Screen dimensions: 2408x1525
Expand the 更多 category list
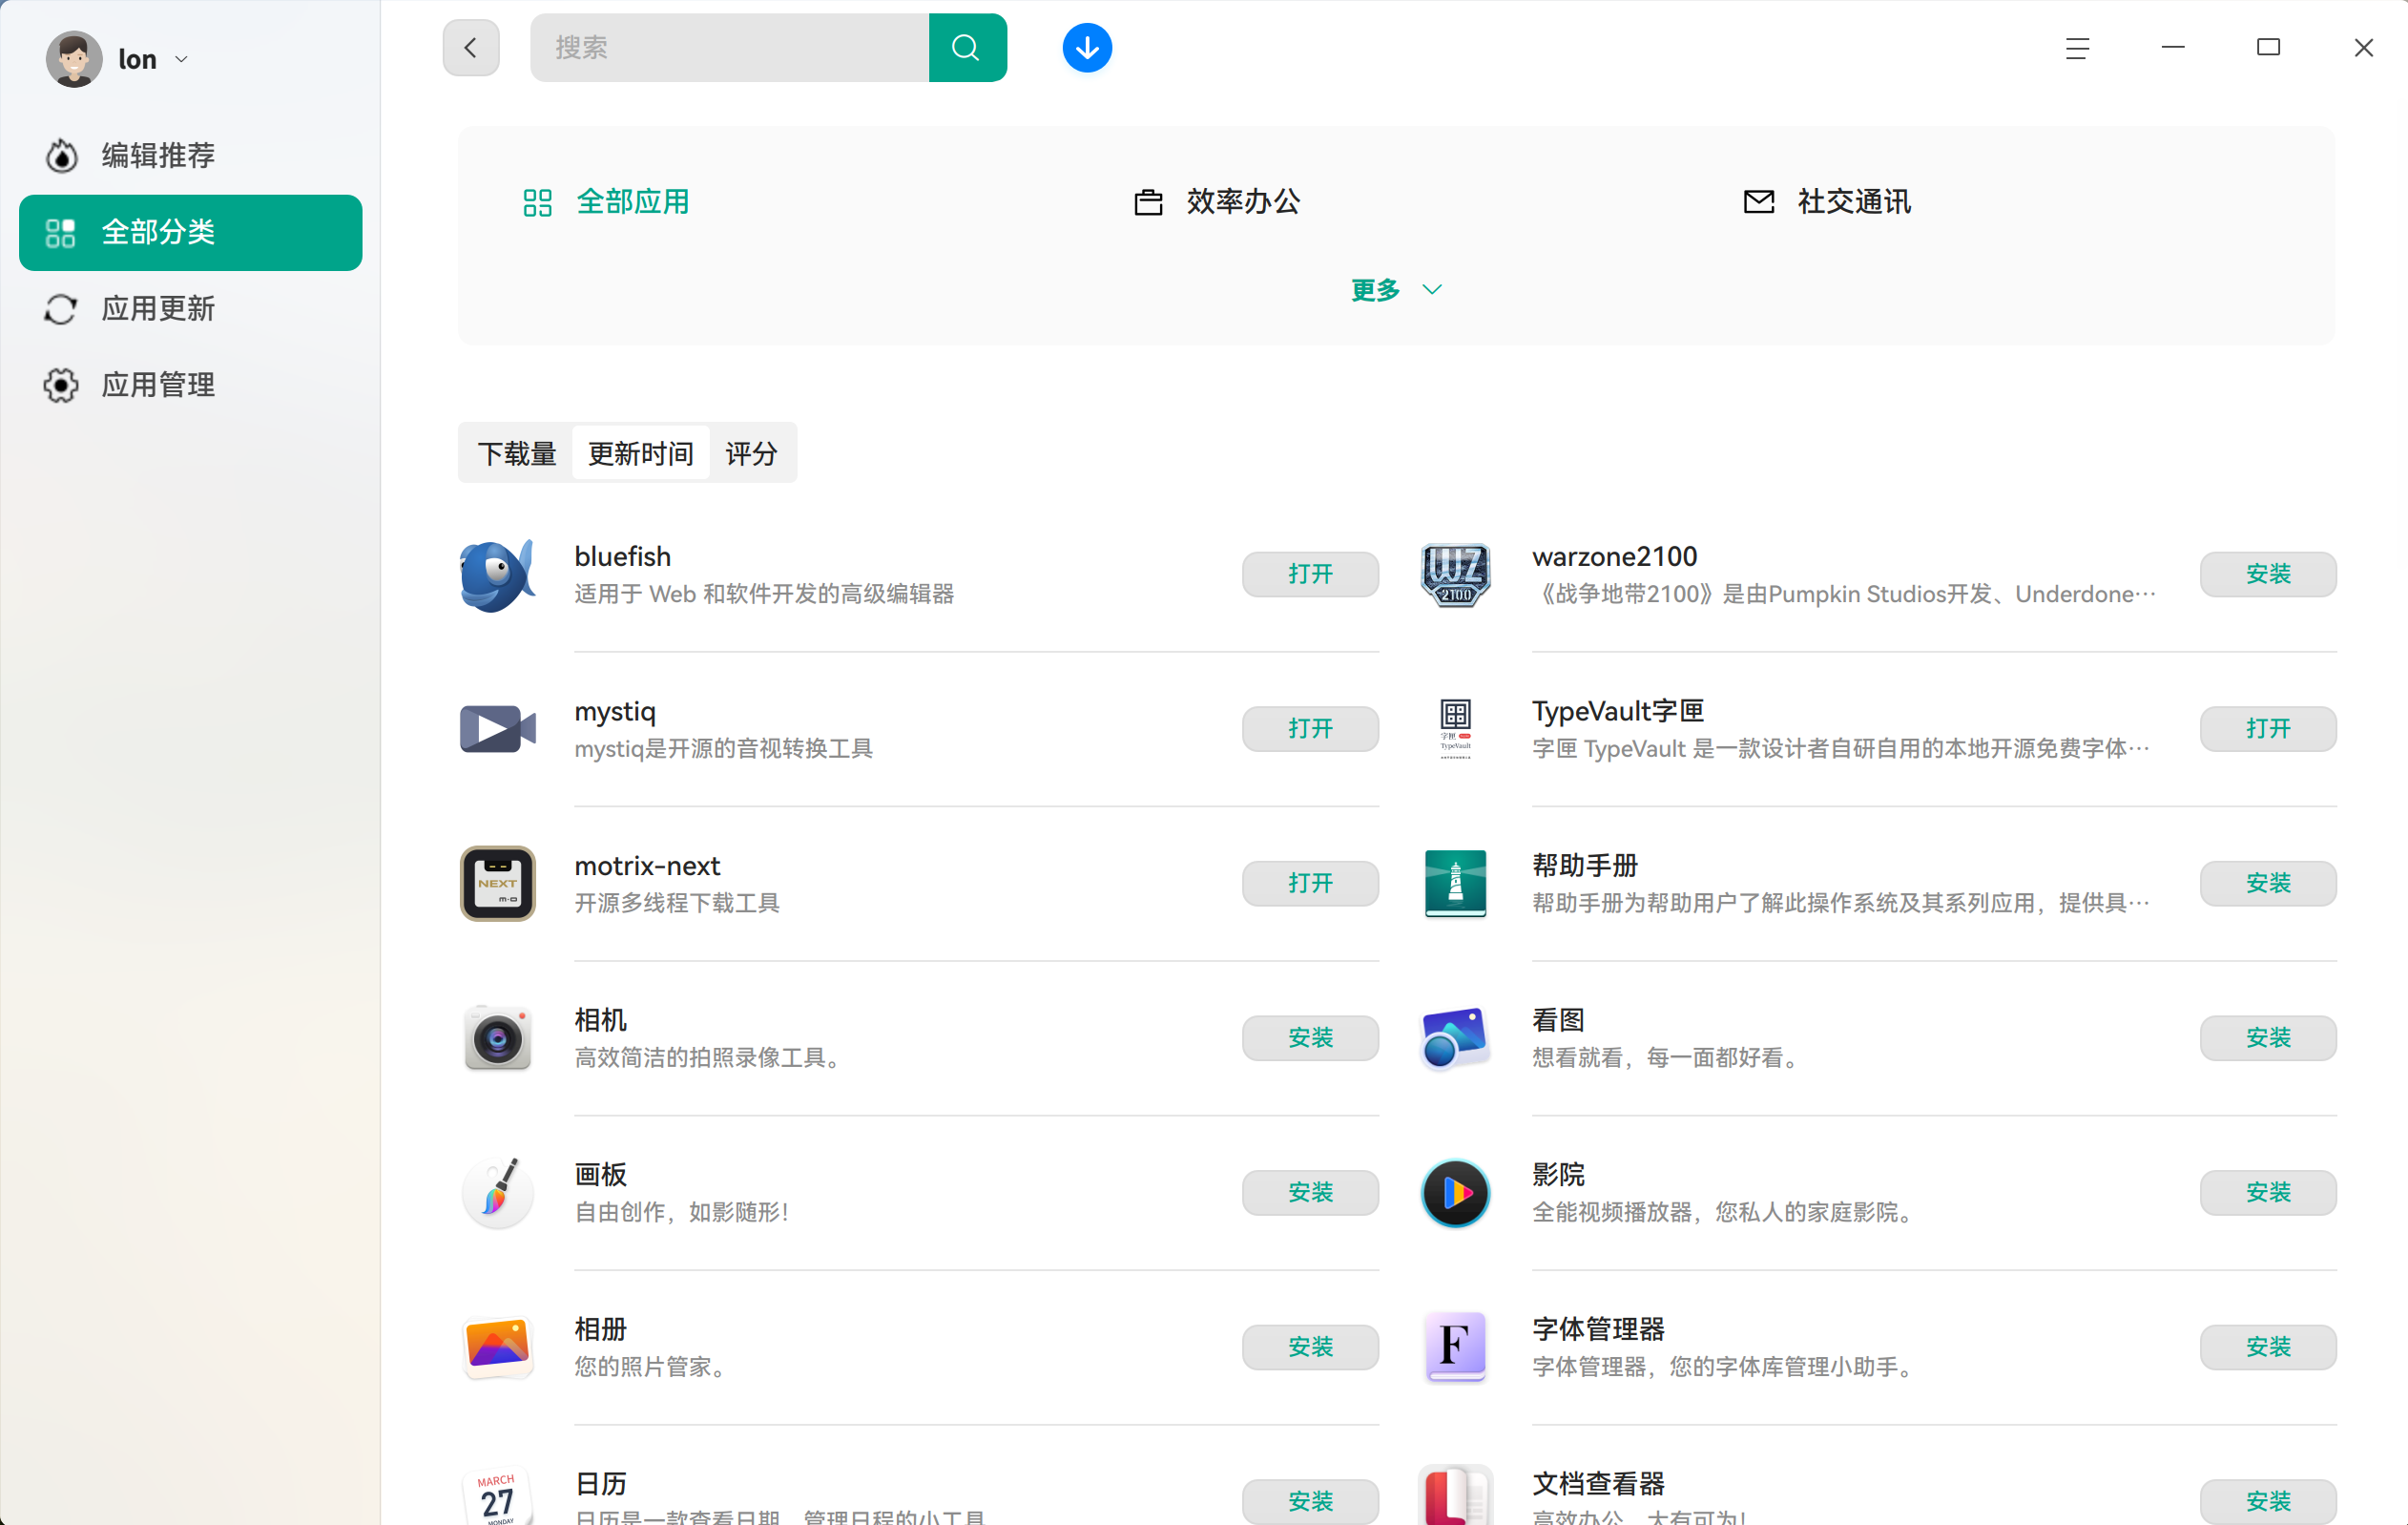1395,289
